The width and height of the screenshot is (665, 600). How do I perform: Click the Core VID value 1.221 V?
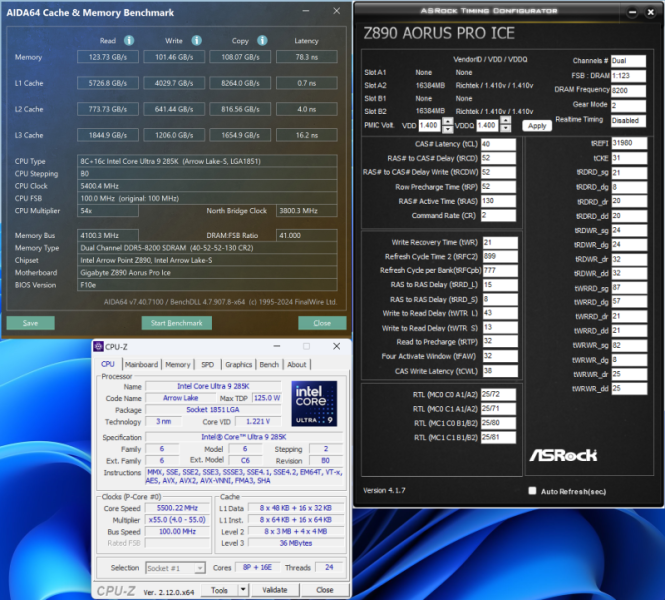point(258,421)
